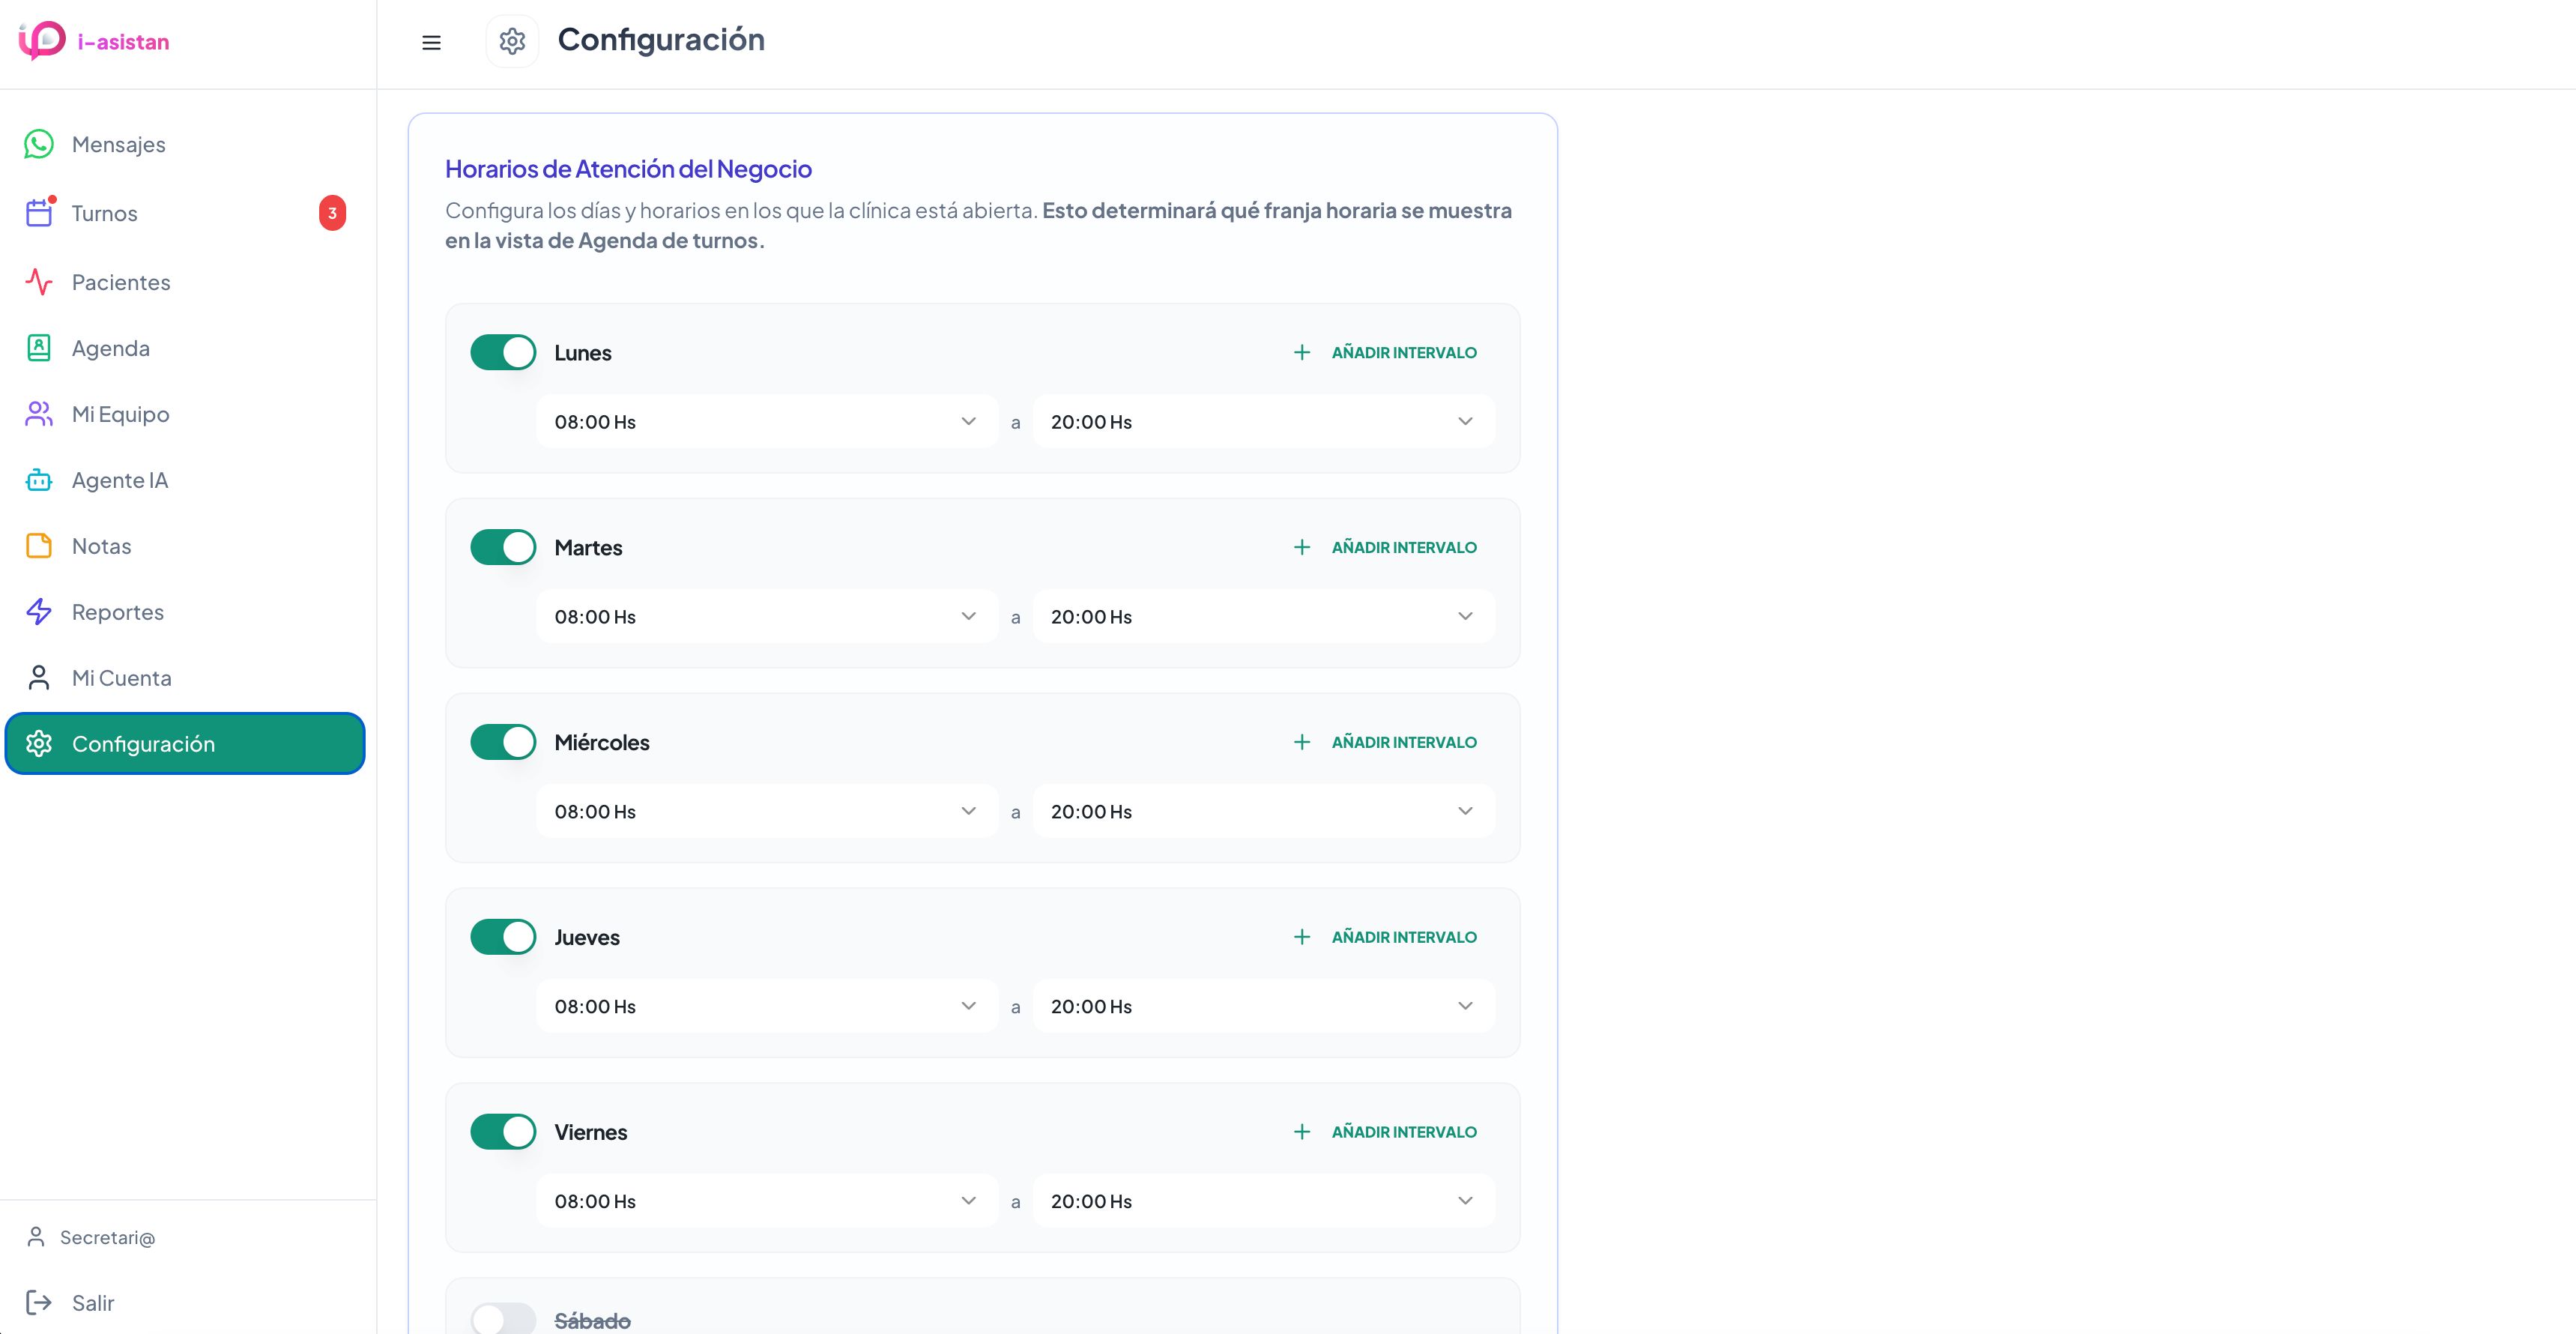Go to Reportes section
The height and width of the screenshot is (1334, 2576).
click(x=185, y=612)
